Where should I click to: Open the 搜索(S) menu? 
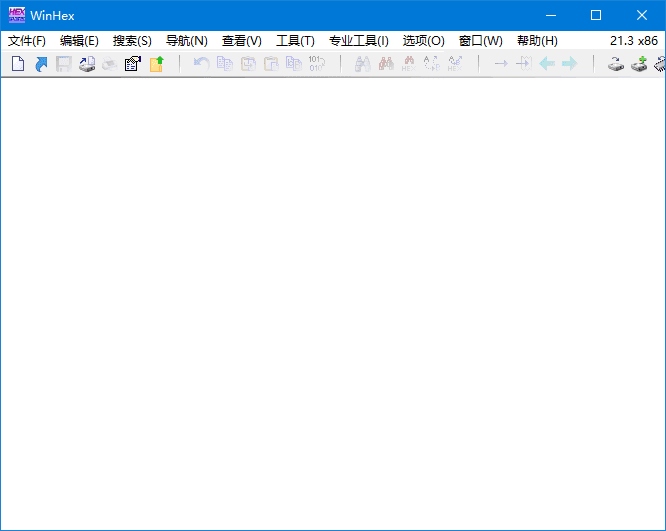click(132, 41)
